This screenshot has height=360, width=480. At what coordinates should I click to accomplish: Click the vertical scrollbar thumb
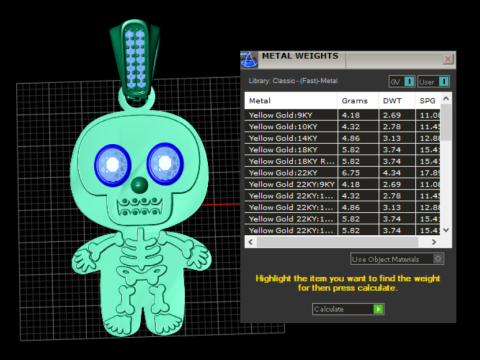click(x=446, y=122)
